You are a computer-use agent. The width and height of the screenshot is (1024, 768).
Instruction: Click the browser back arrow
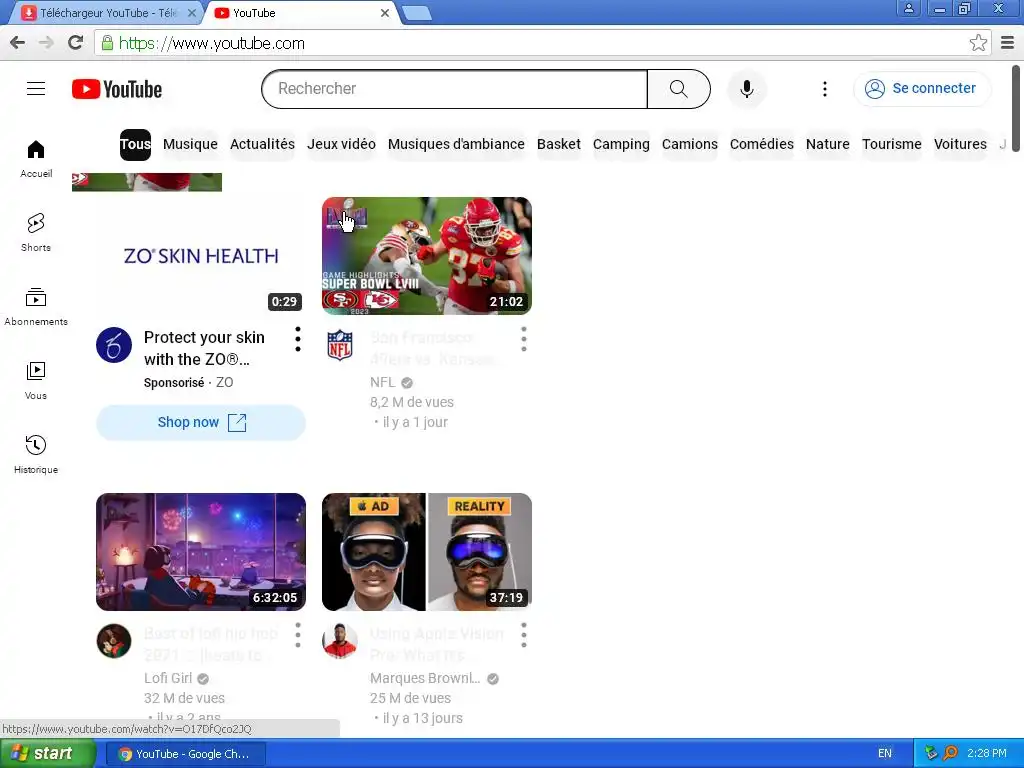click(x=18, y=43)
